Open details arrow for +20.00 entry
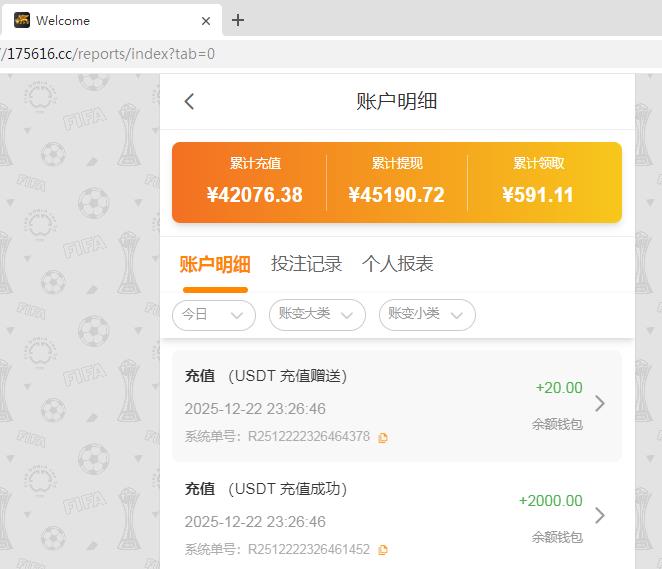662x569 pixels. [600, 404]
